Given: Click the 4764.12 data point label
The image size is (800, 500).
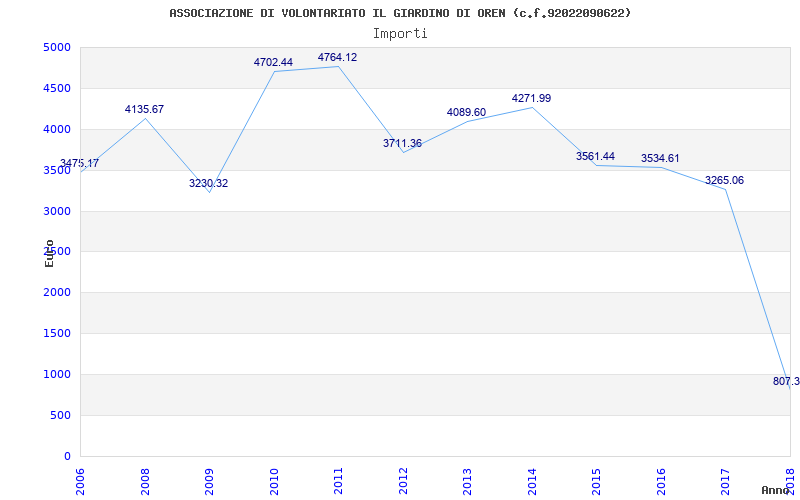Looking at the screenshot, I should tap(337, 58).
